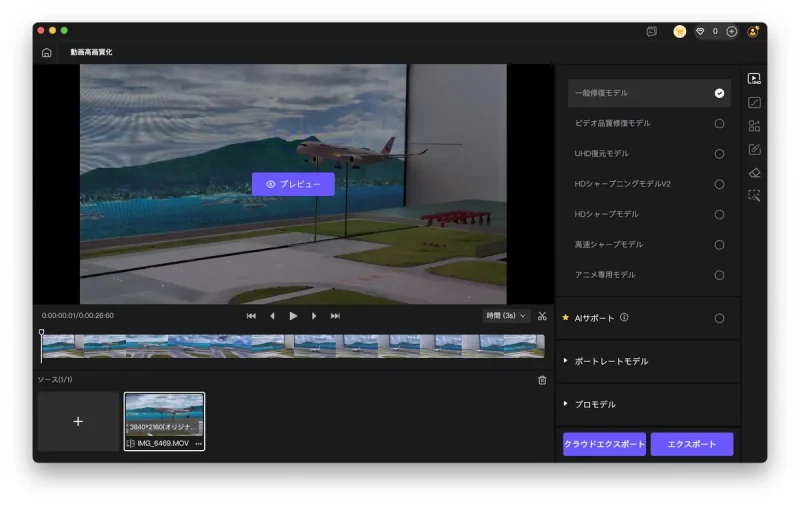Choose the アニメ専用モデル option

719,274
